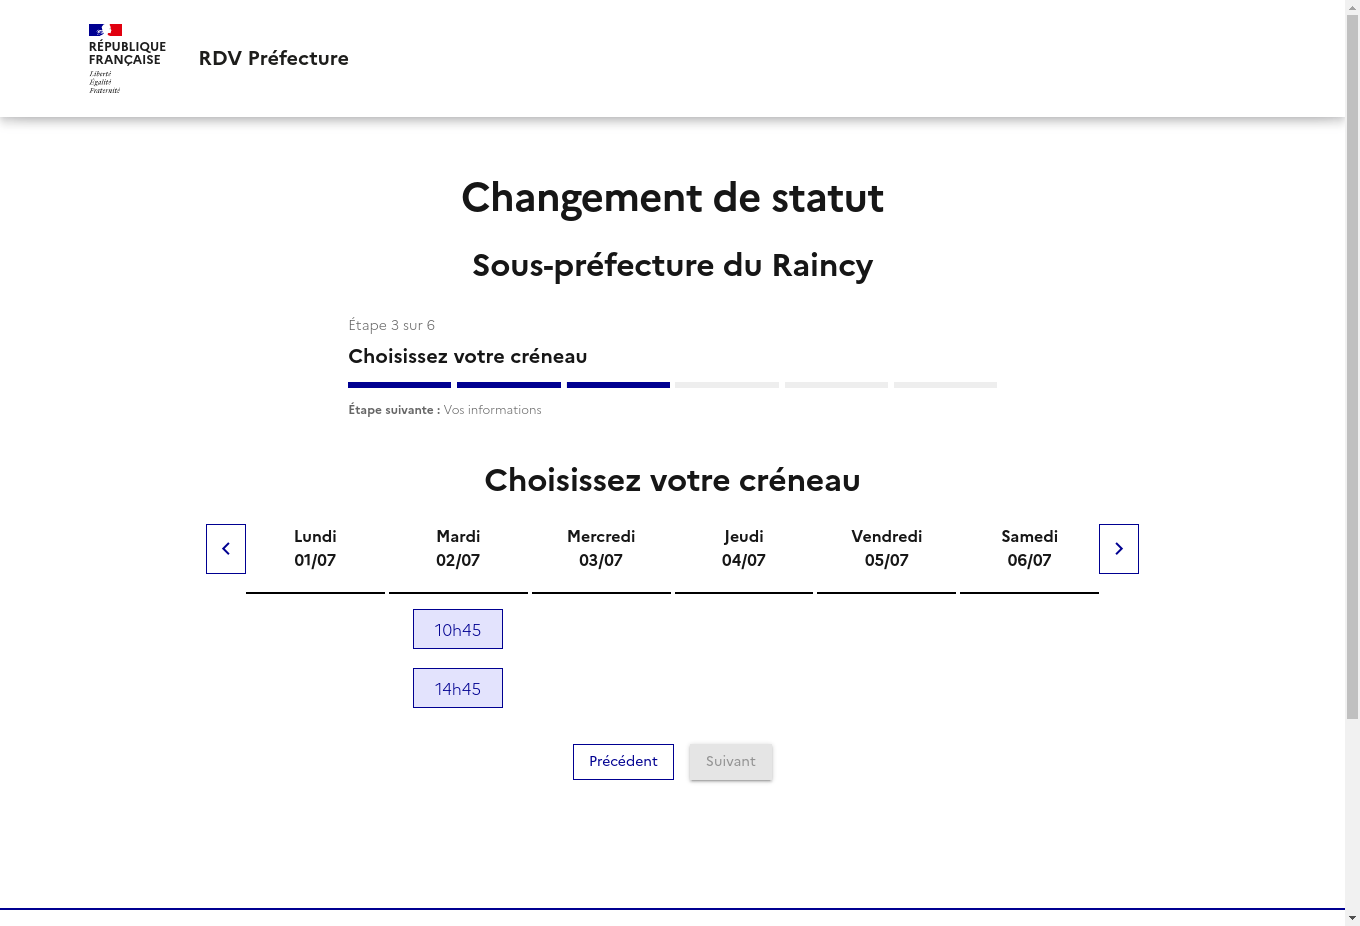Click the 'Changement de statut' heading
This screenshot has height=926, width=1360.
pyautogui.click(x=672, y=198)
